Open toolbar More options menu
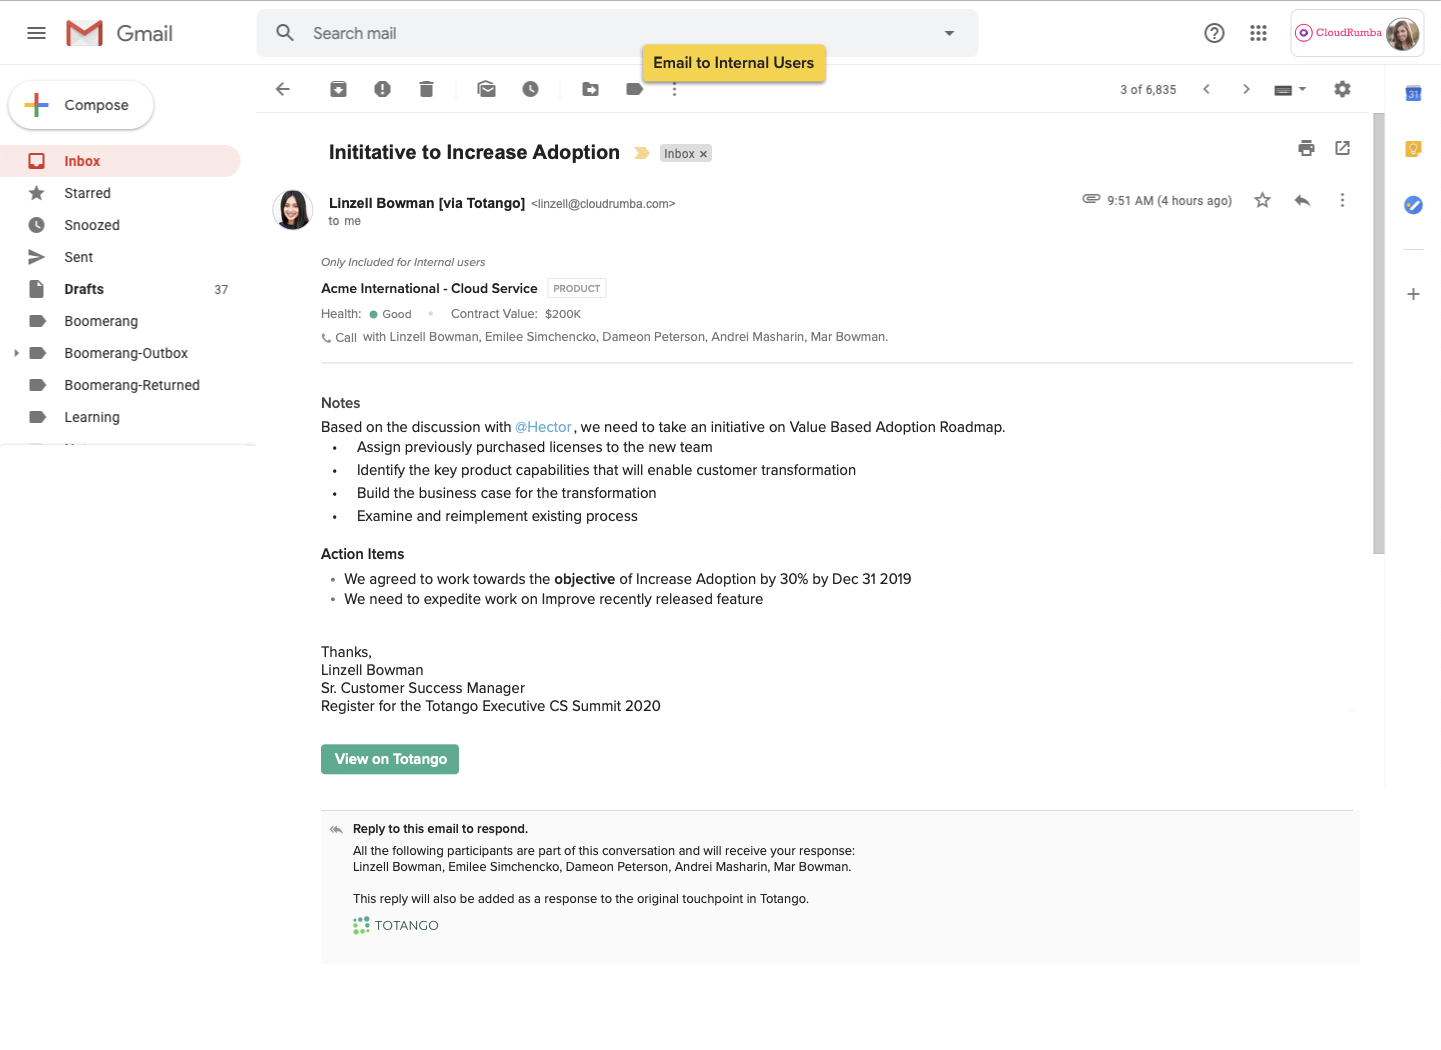The height and width of the screenshot is (1050, 1441). 675,90
